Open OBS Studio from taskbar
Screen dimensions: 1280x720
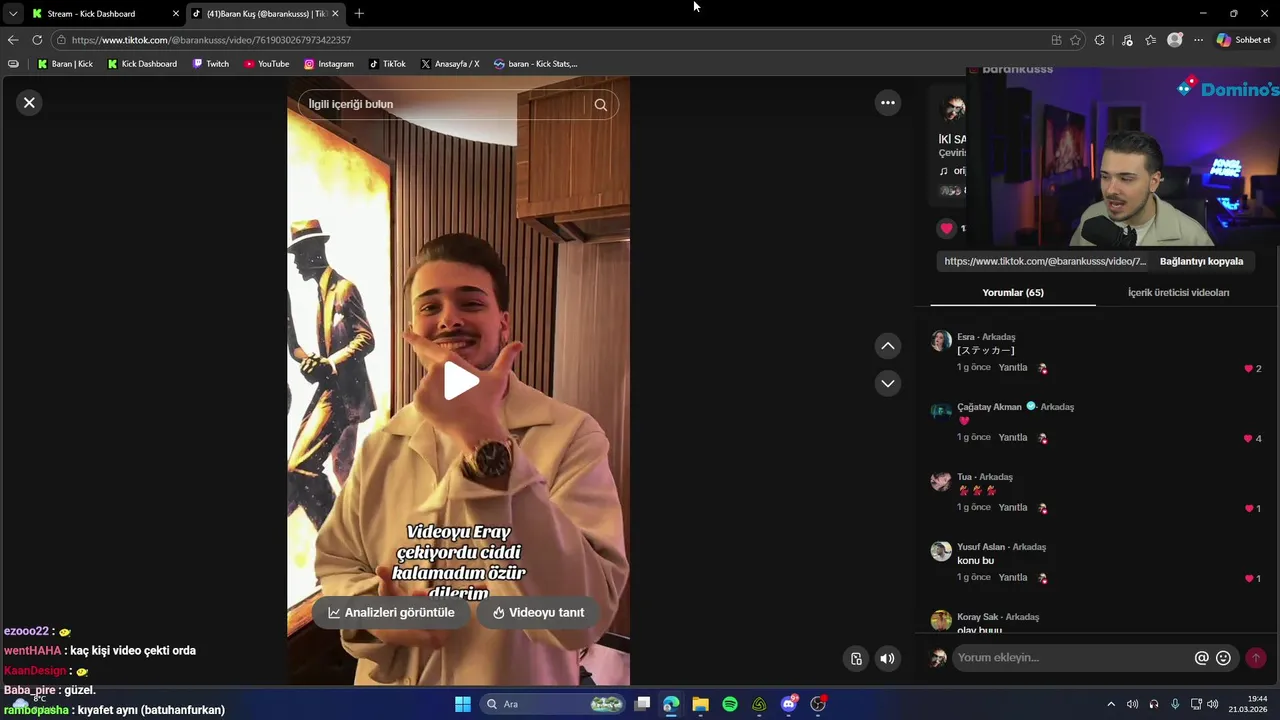click(x=818, y=704)
